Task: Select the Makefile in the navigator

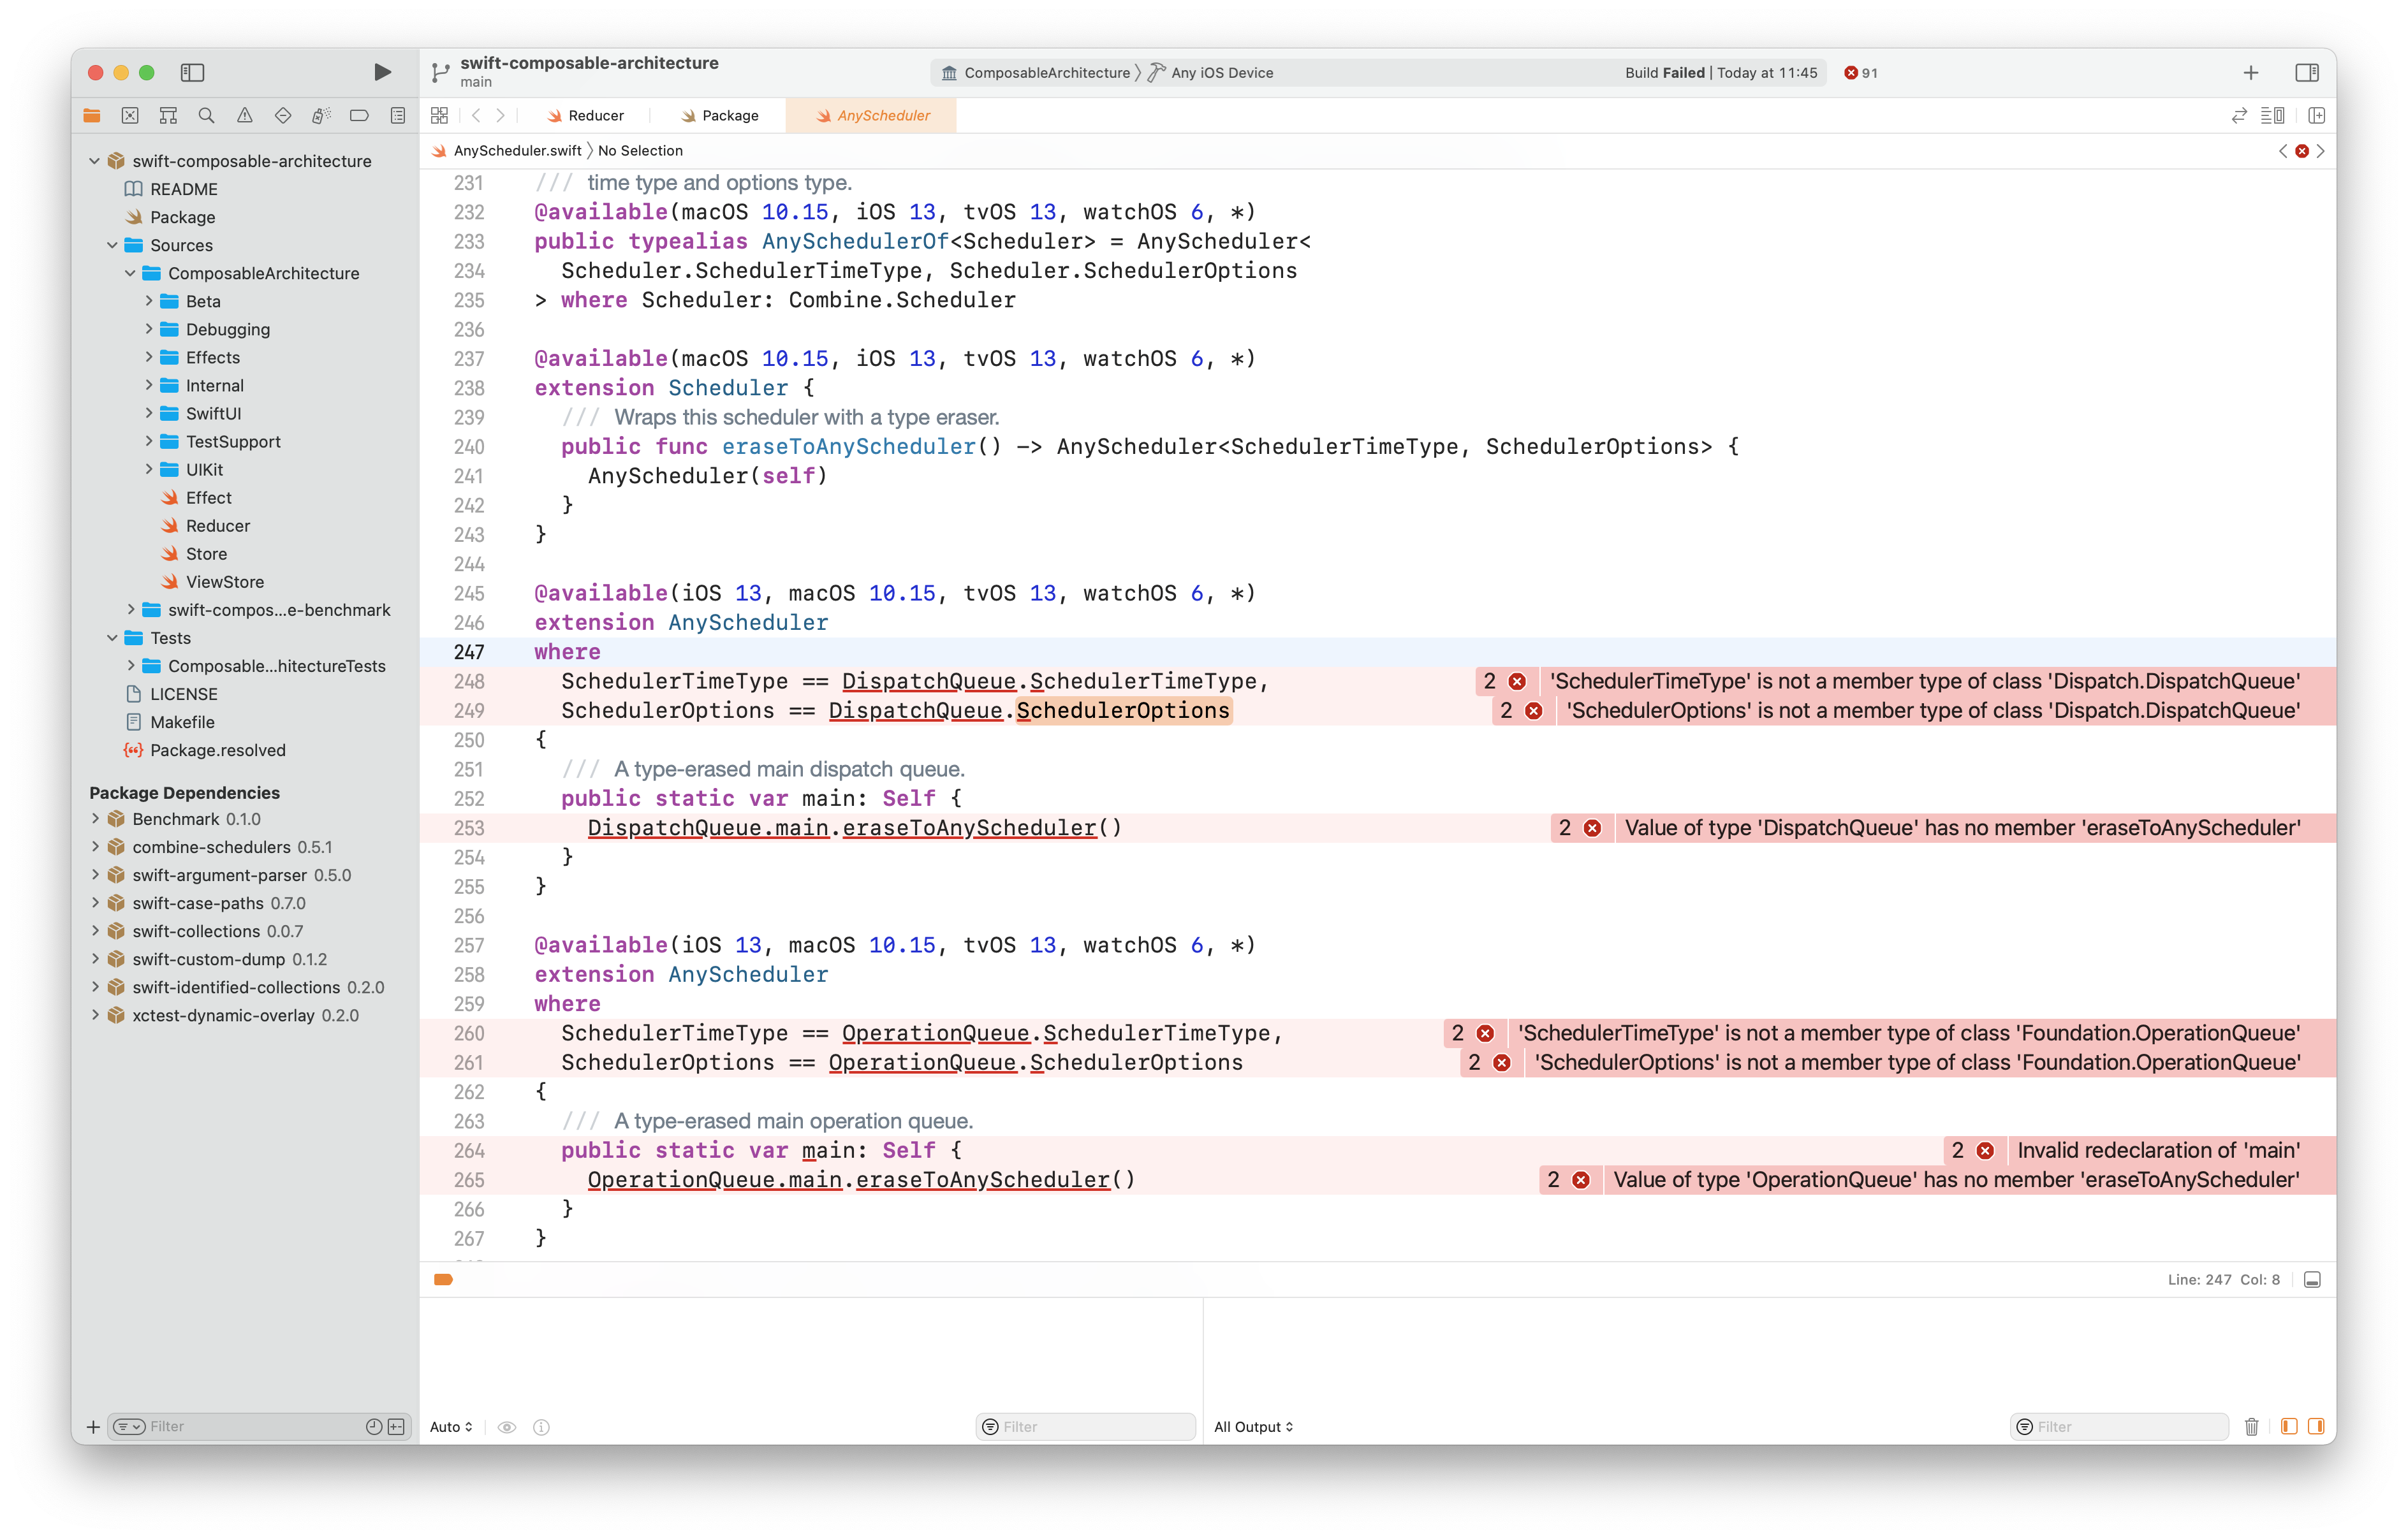Action: 169,721
